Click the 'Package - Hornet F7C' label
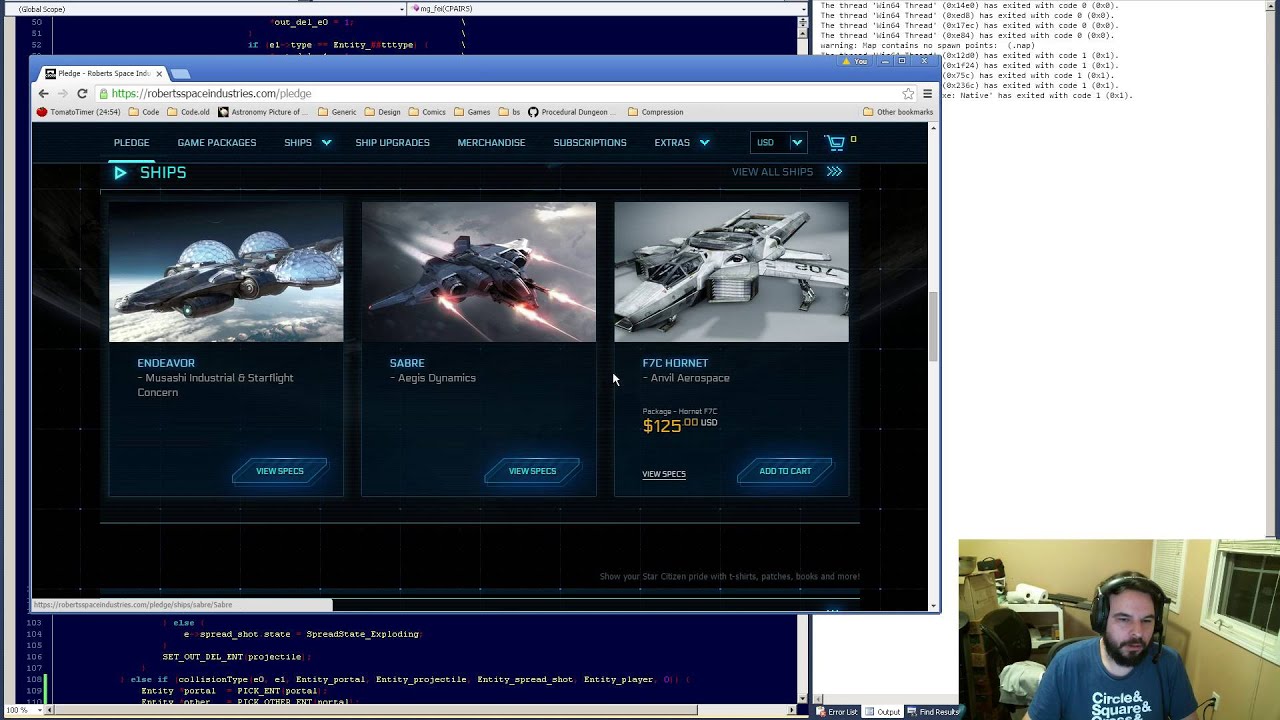This screenshot has height=720, width=1280. [680, 411]
